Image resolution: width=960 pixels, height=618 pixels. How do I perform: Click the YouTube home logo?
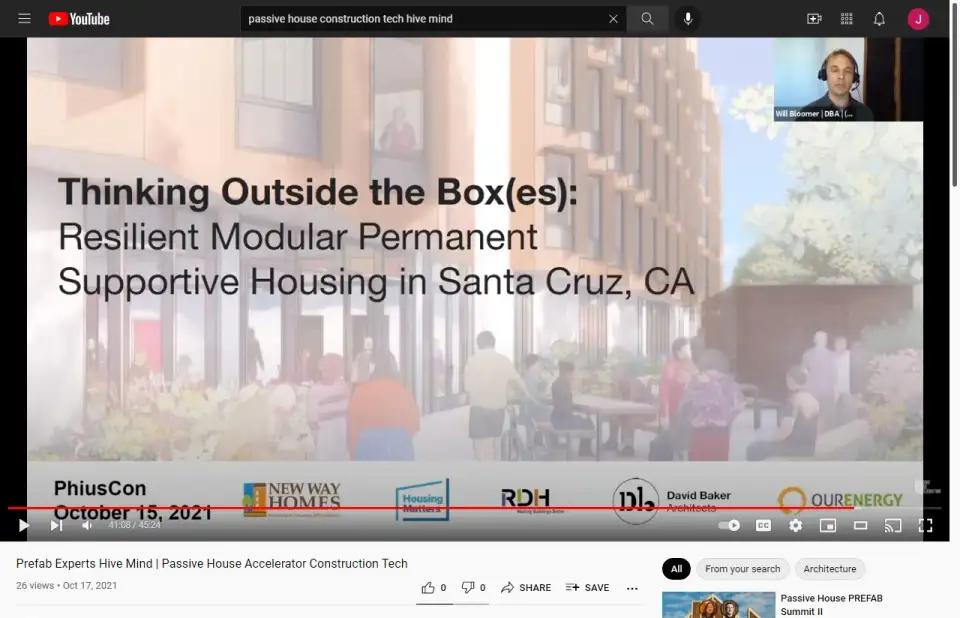pos(78,19)
